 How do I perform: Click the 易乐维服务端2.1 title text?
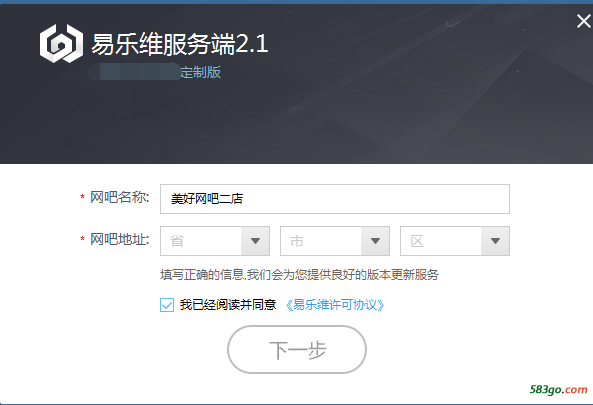180,44
